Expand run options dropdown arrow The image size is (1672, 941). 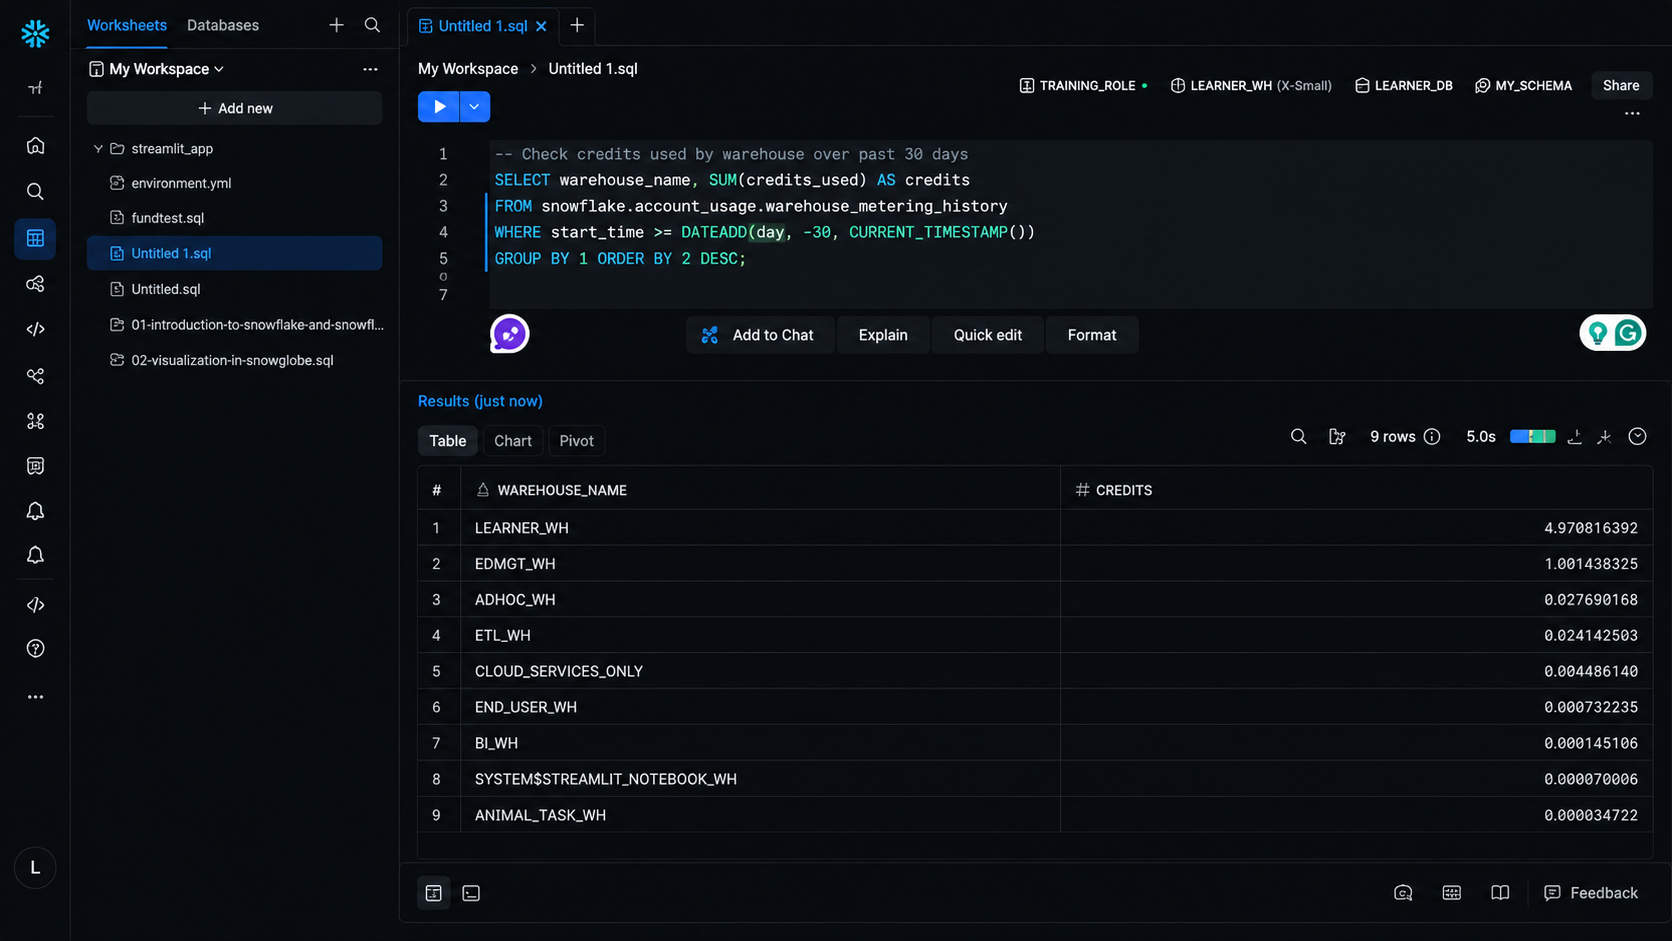click(475, 107)
